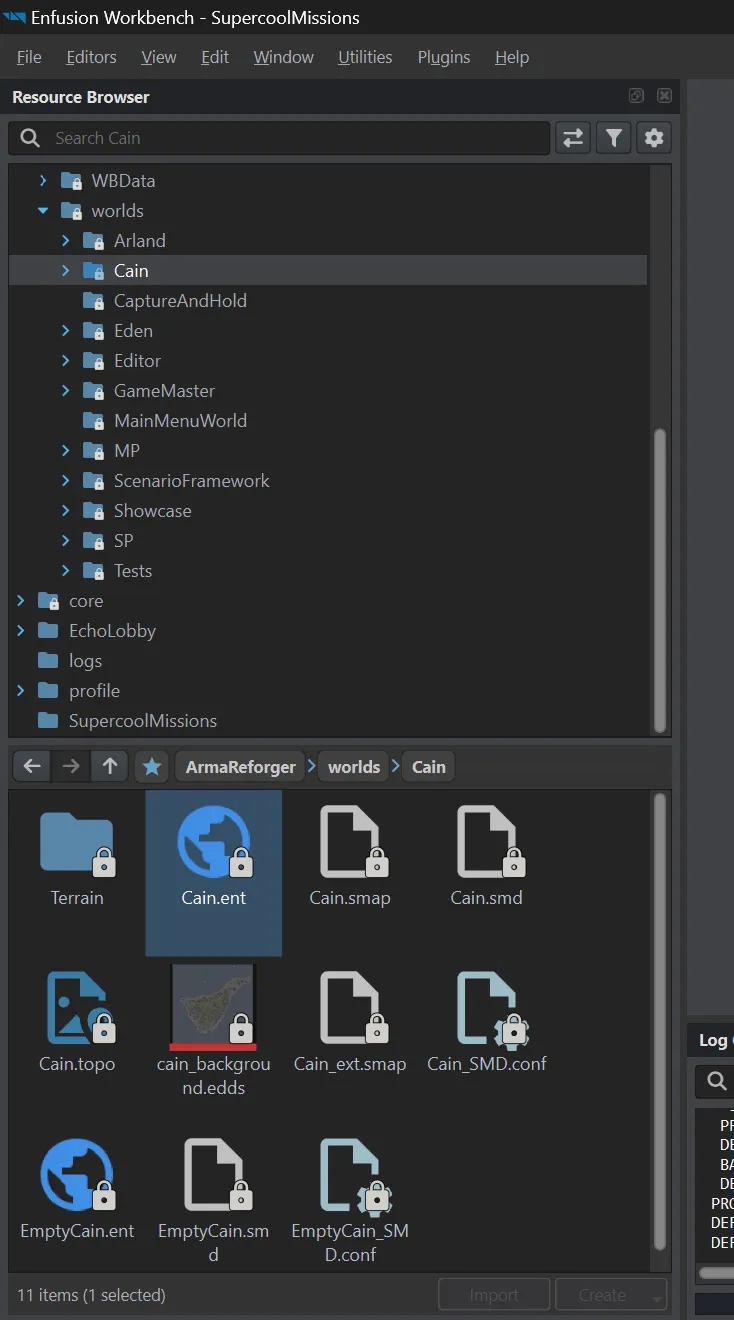
Task: Select the WBData tree item
Action: pos(123,181)
